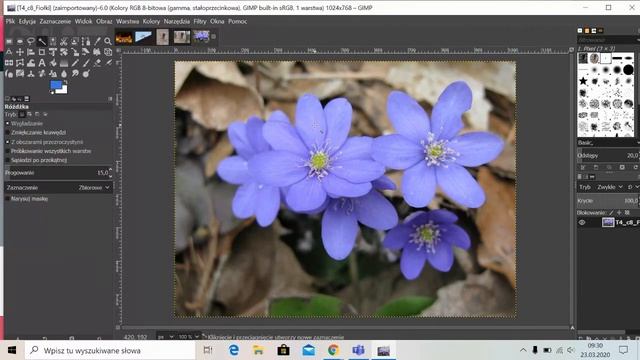
Task: Select the Pencil tool
Action: point(75,63)
